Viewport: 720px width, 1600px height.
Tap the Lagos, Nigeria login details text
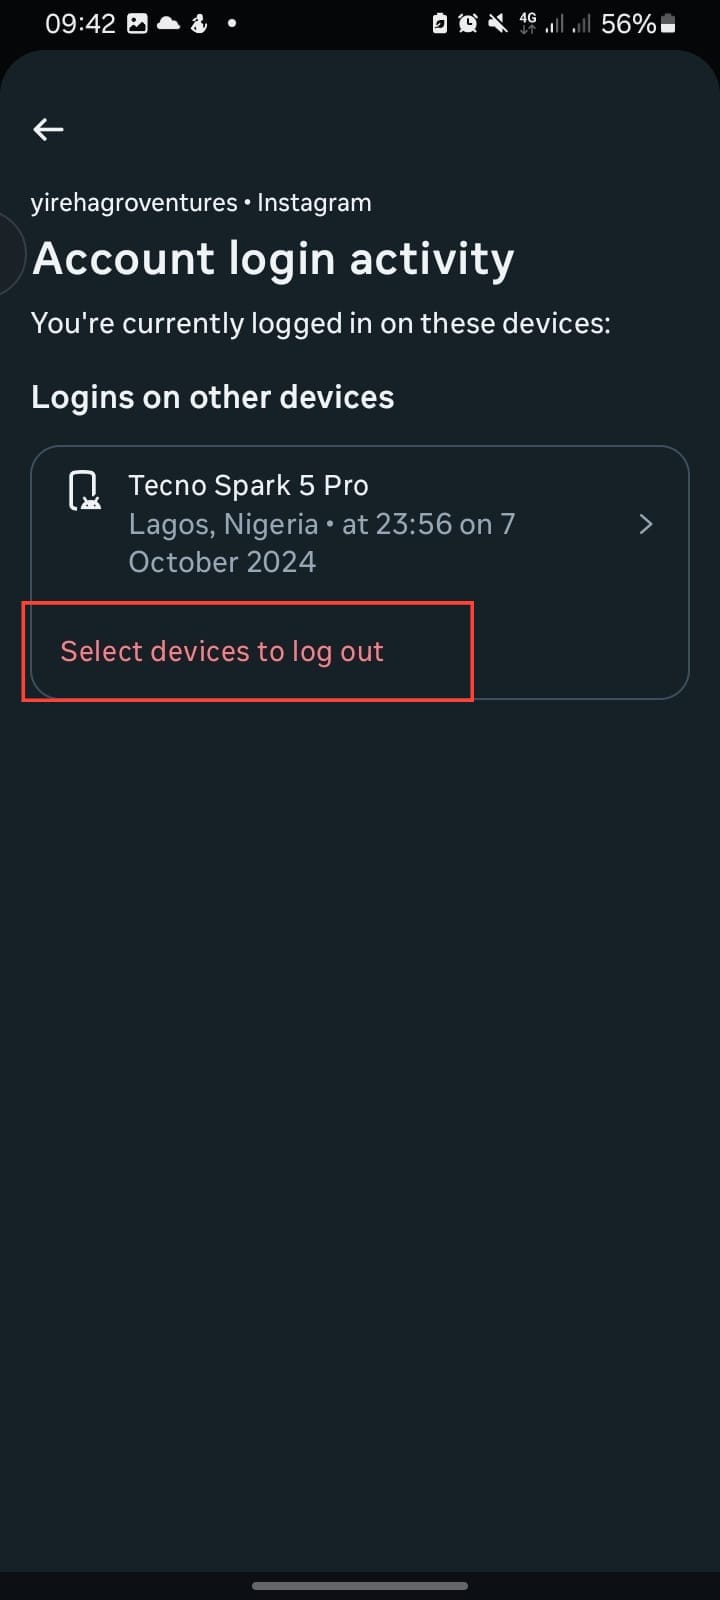tap(322, 542)
